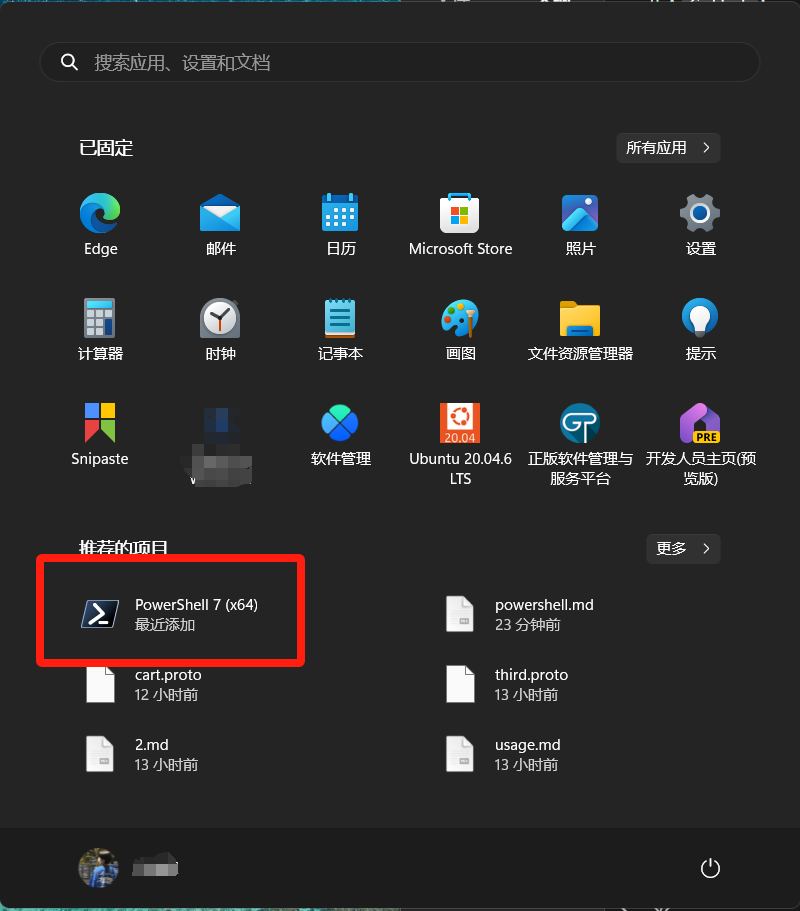Image resolution: width=800 pixels, height=911 pixels.
Task: Open 文件资源管理器 file explorer
Action: pyautogui.click(x=580, y=329)
